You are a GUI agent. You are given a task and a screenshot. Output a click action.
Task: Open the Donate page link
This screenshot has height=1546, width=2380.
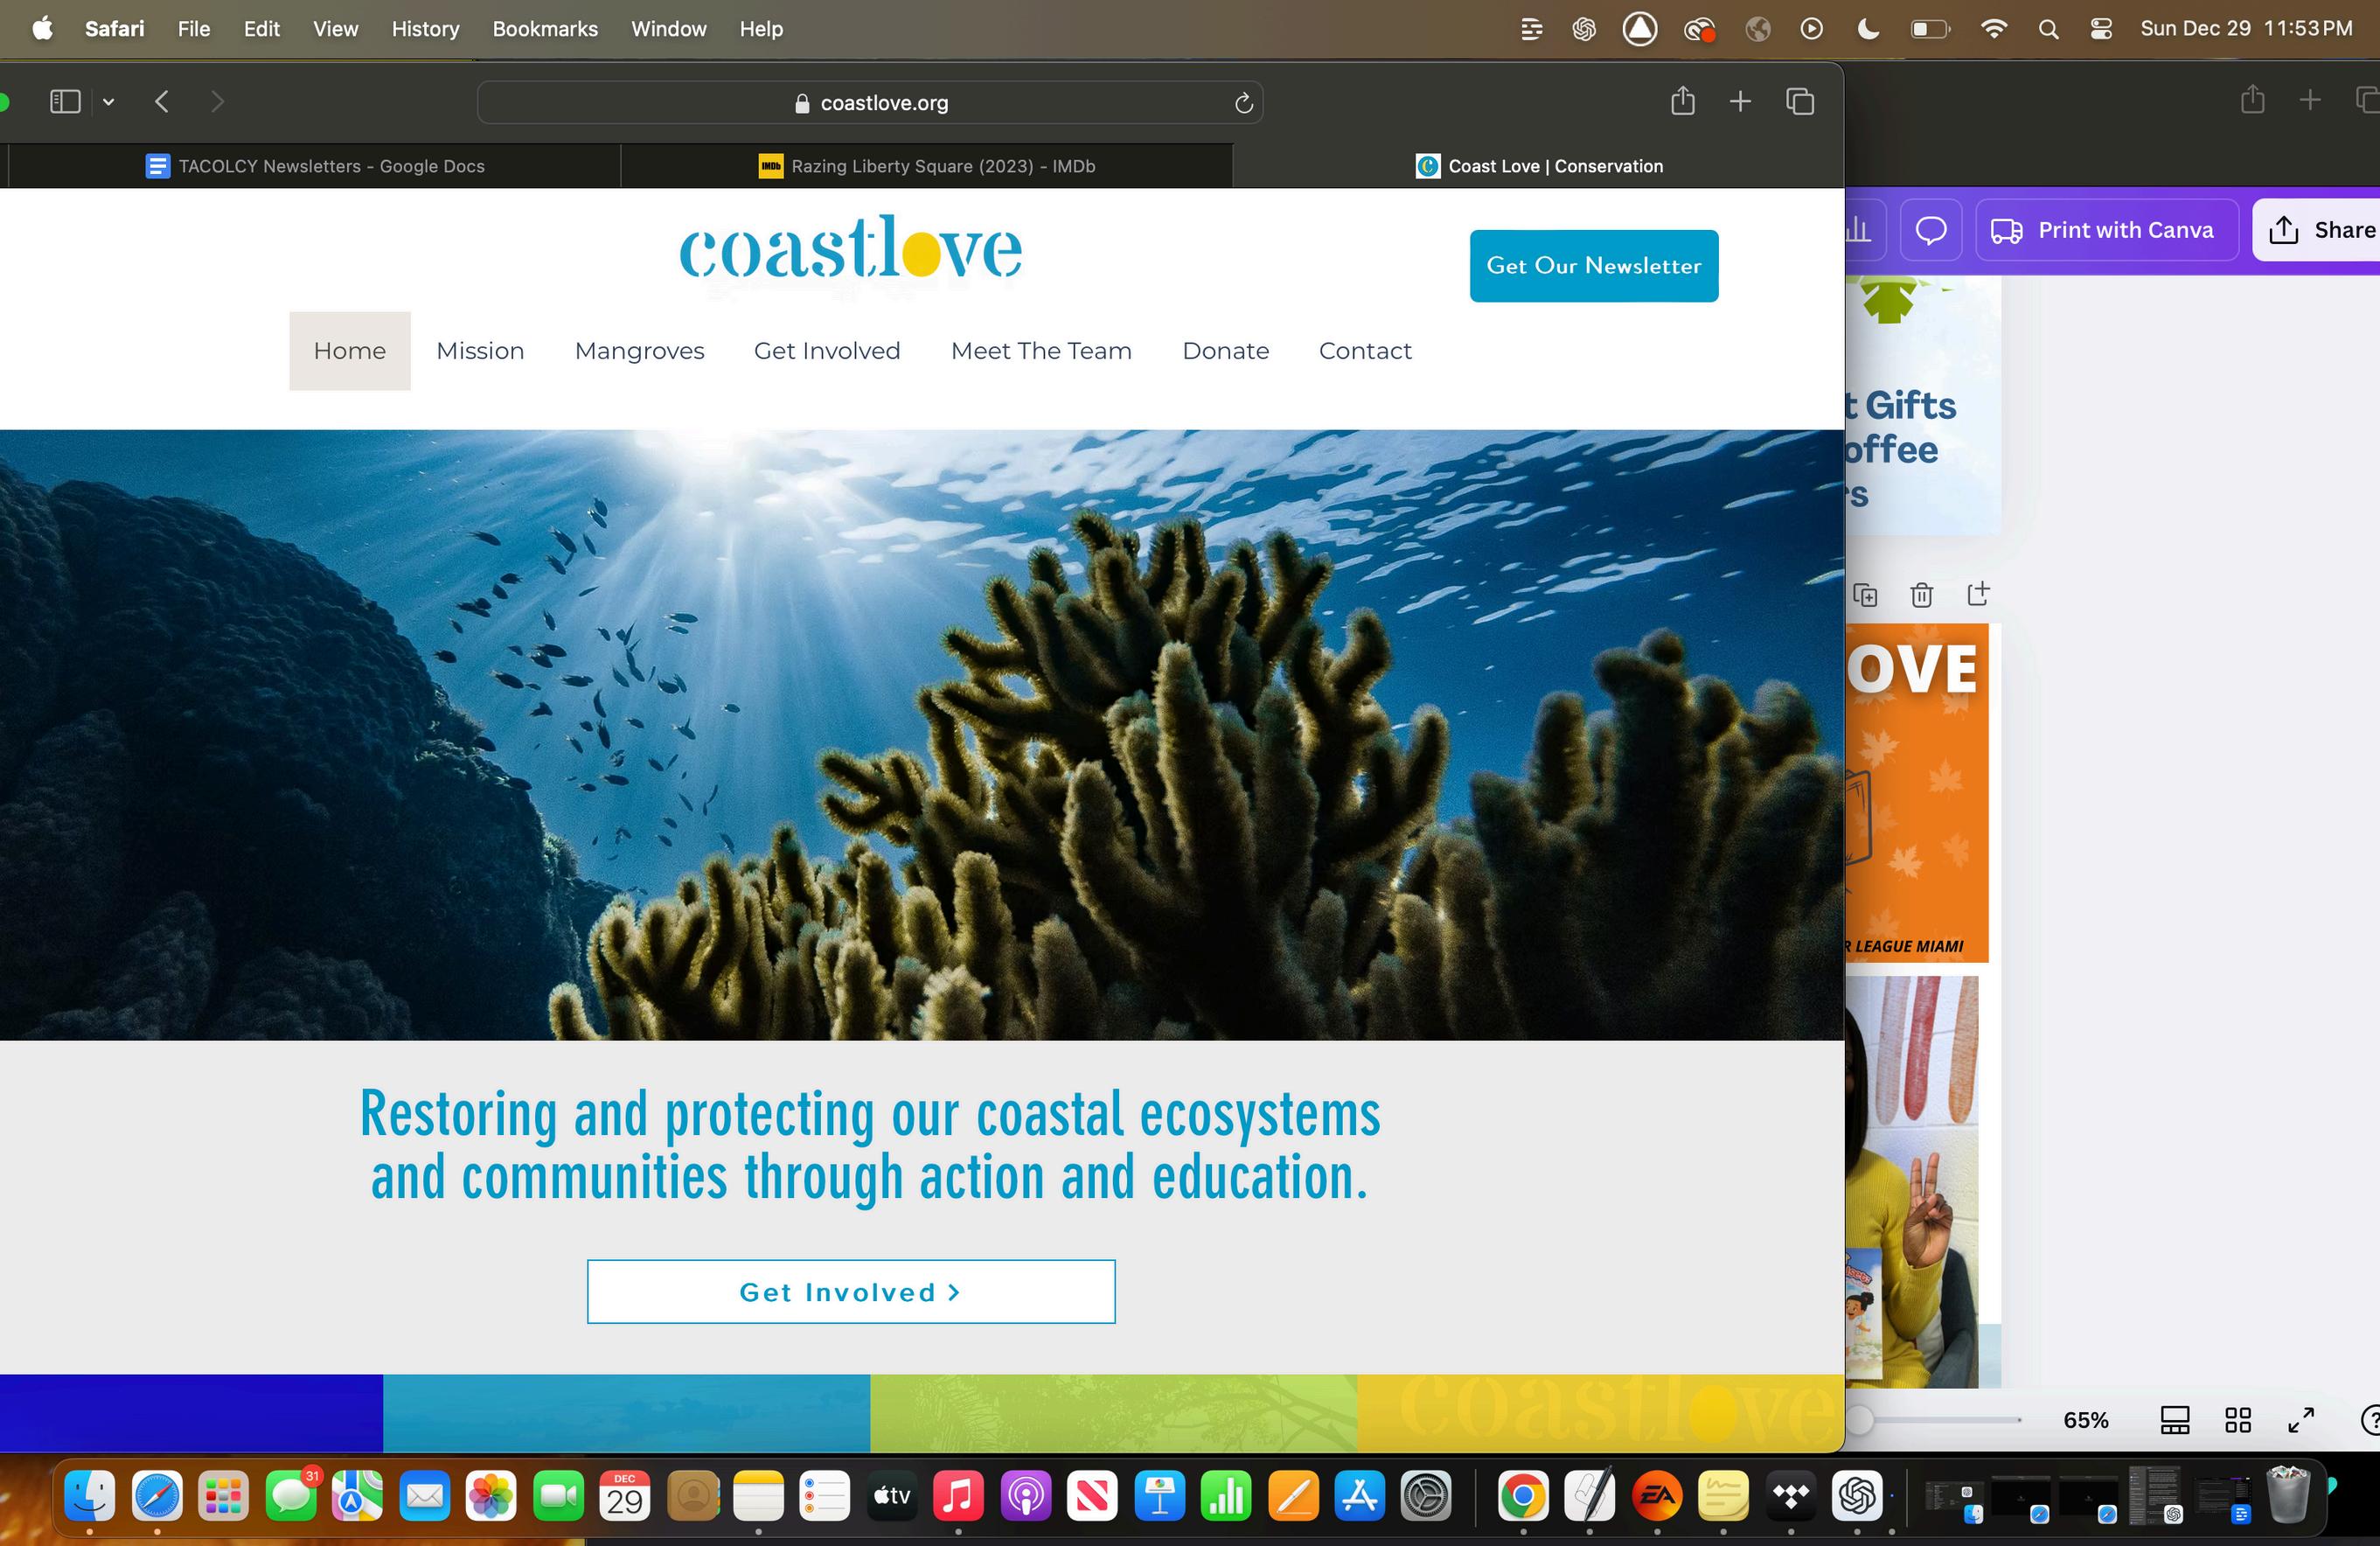1226,351
